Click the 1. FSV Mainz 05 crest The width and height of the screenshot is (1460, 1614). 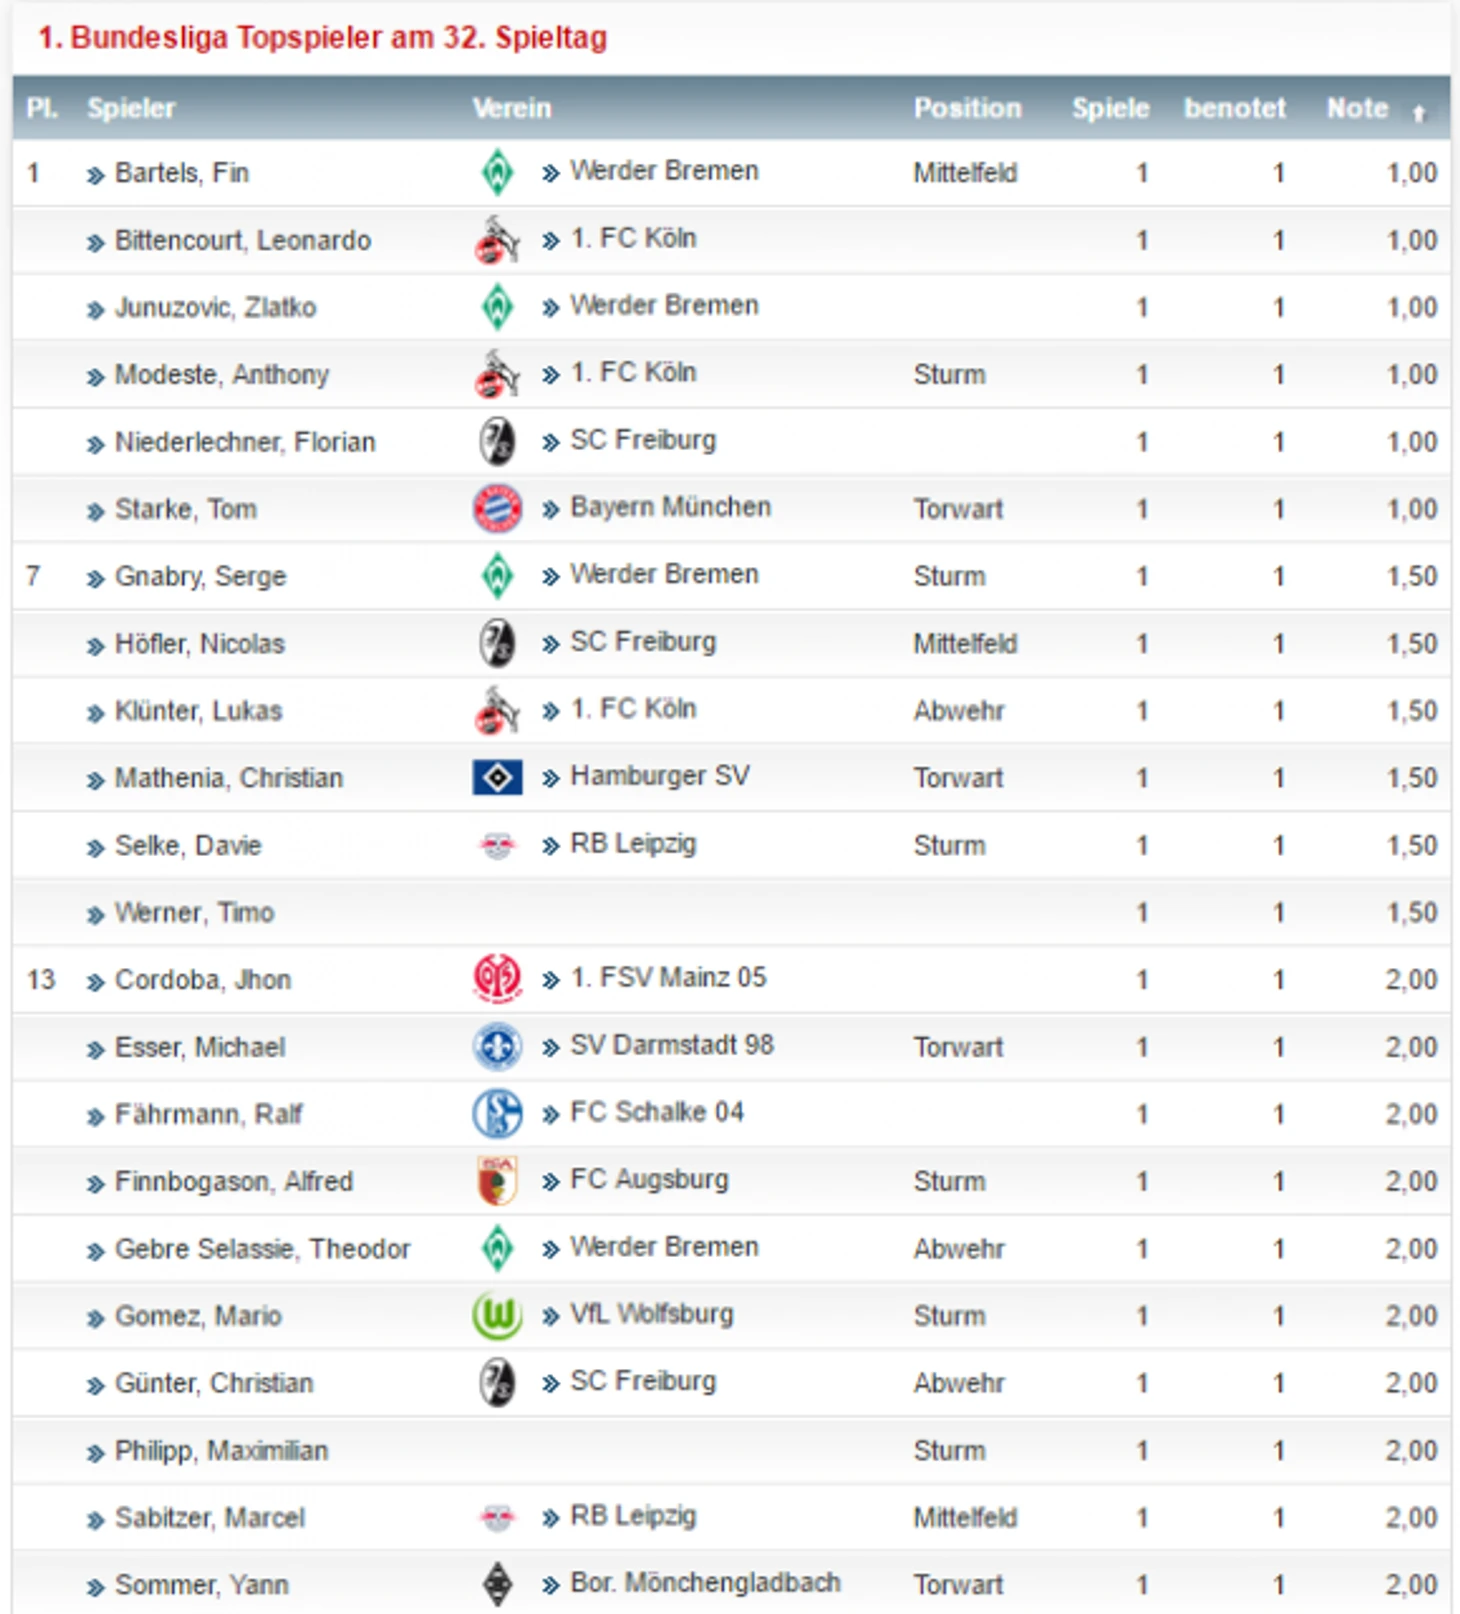497,978
